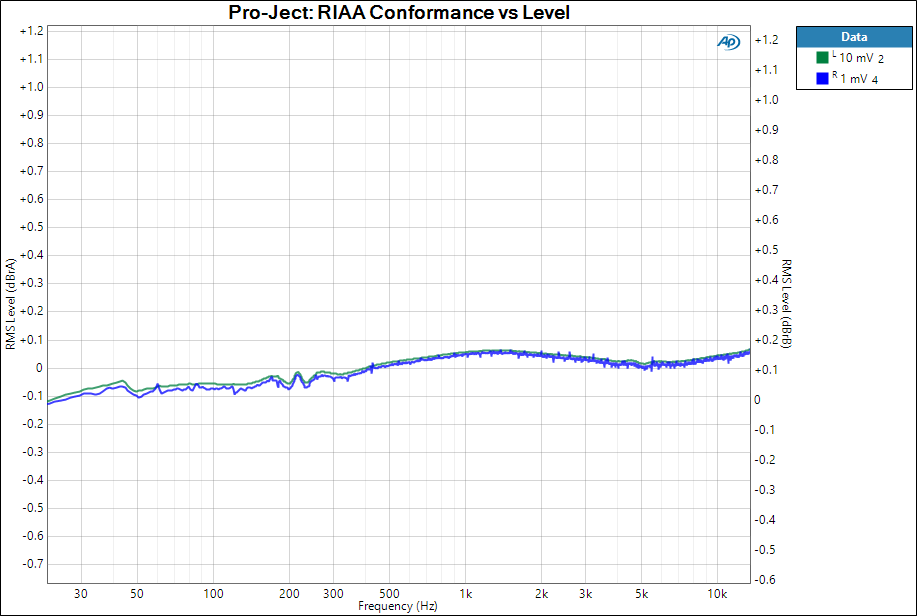917x616 pixels.
Task: Click the '+0.5' left axis tick label
Action: tap(32, 227)
